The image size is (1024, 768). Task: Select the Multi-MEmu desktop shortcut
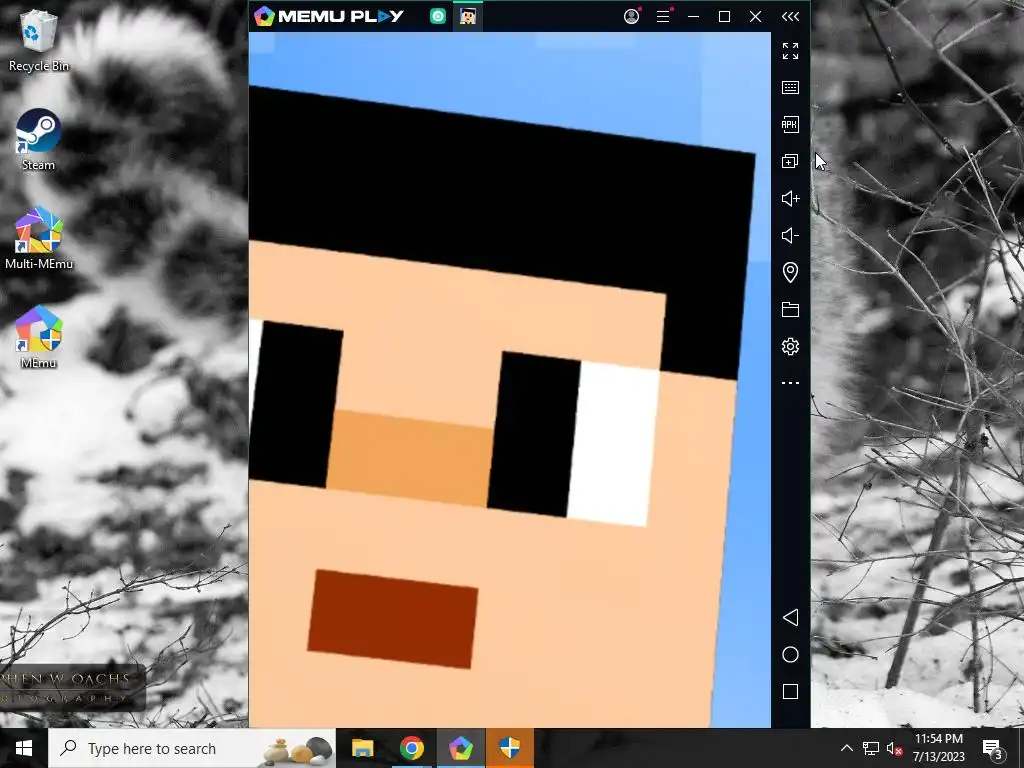39,238
